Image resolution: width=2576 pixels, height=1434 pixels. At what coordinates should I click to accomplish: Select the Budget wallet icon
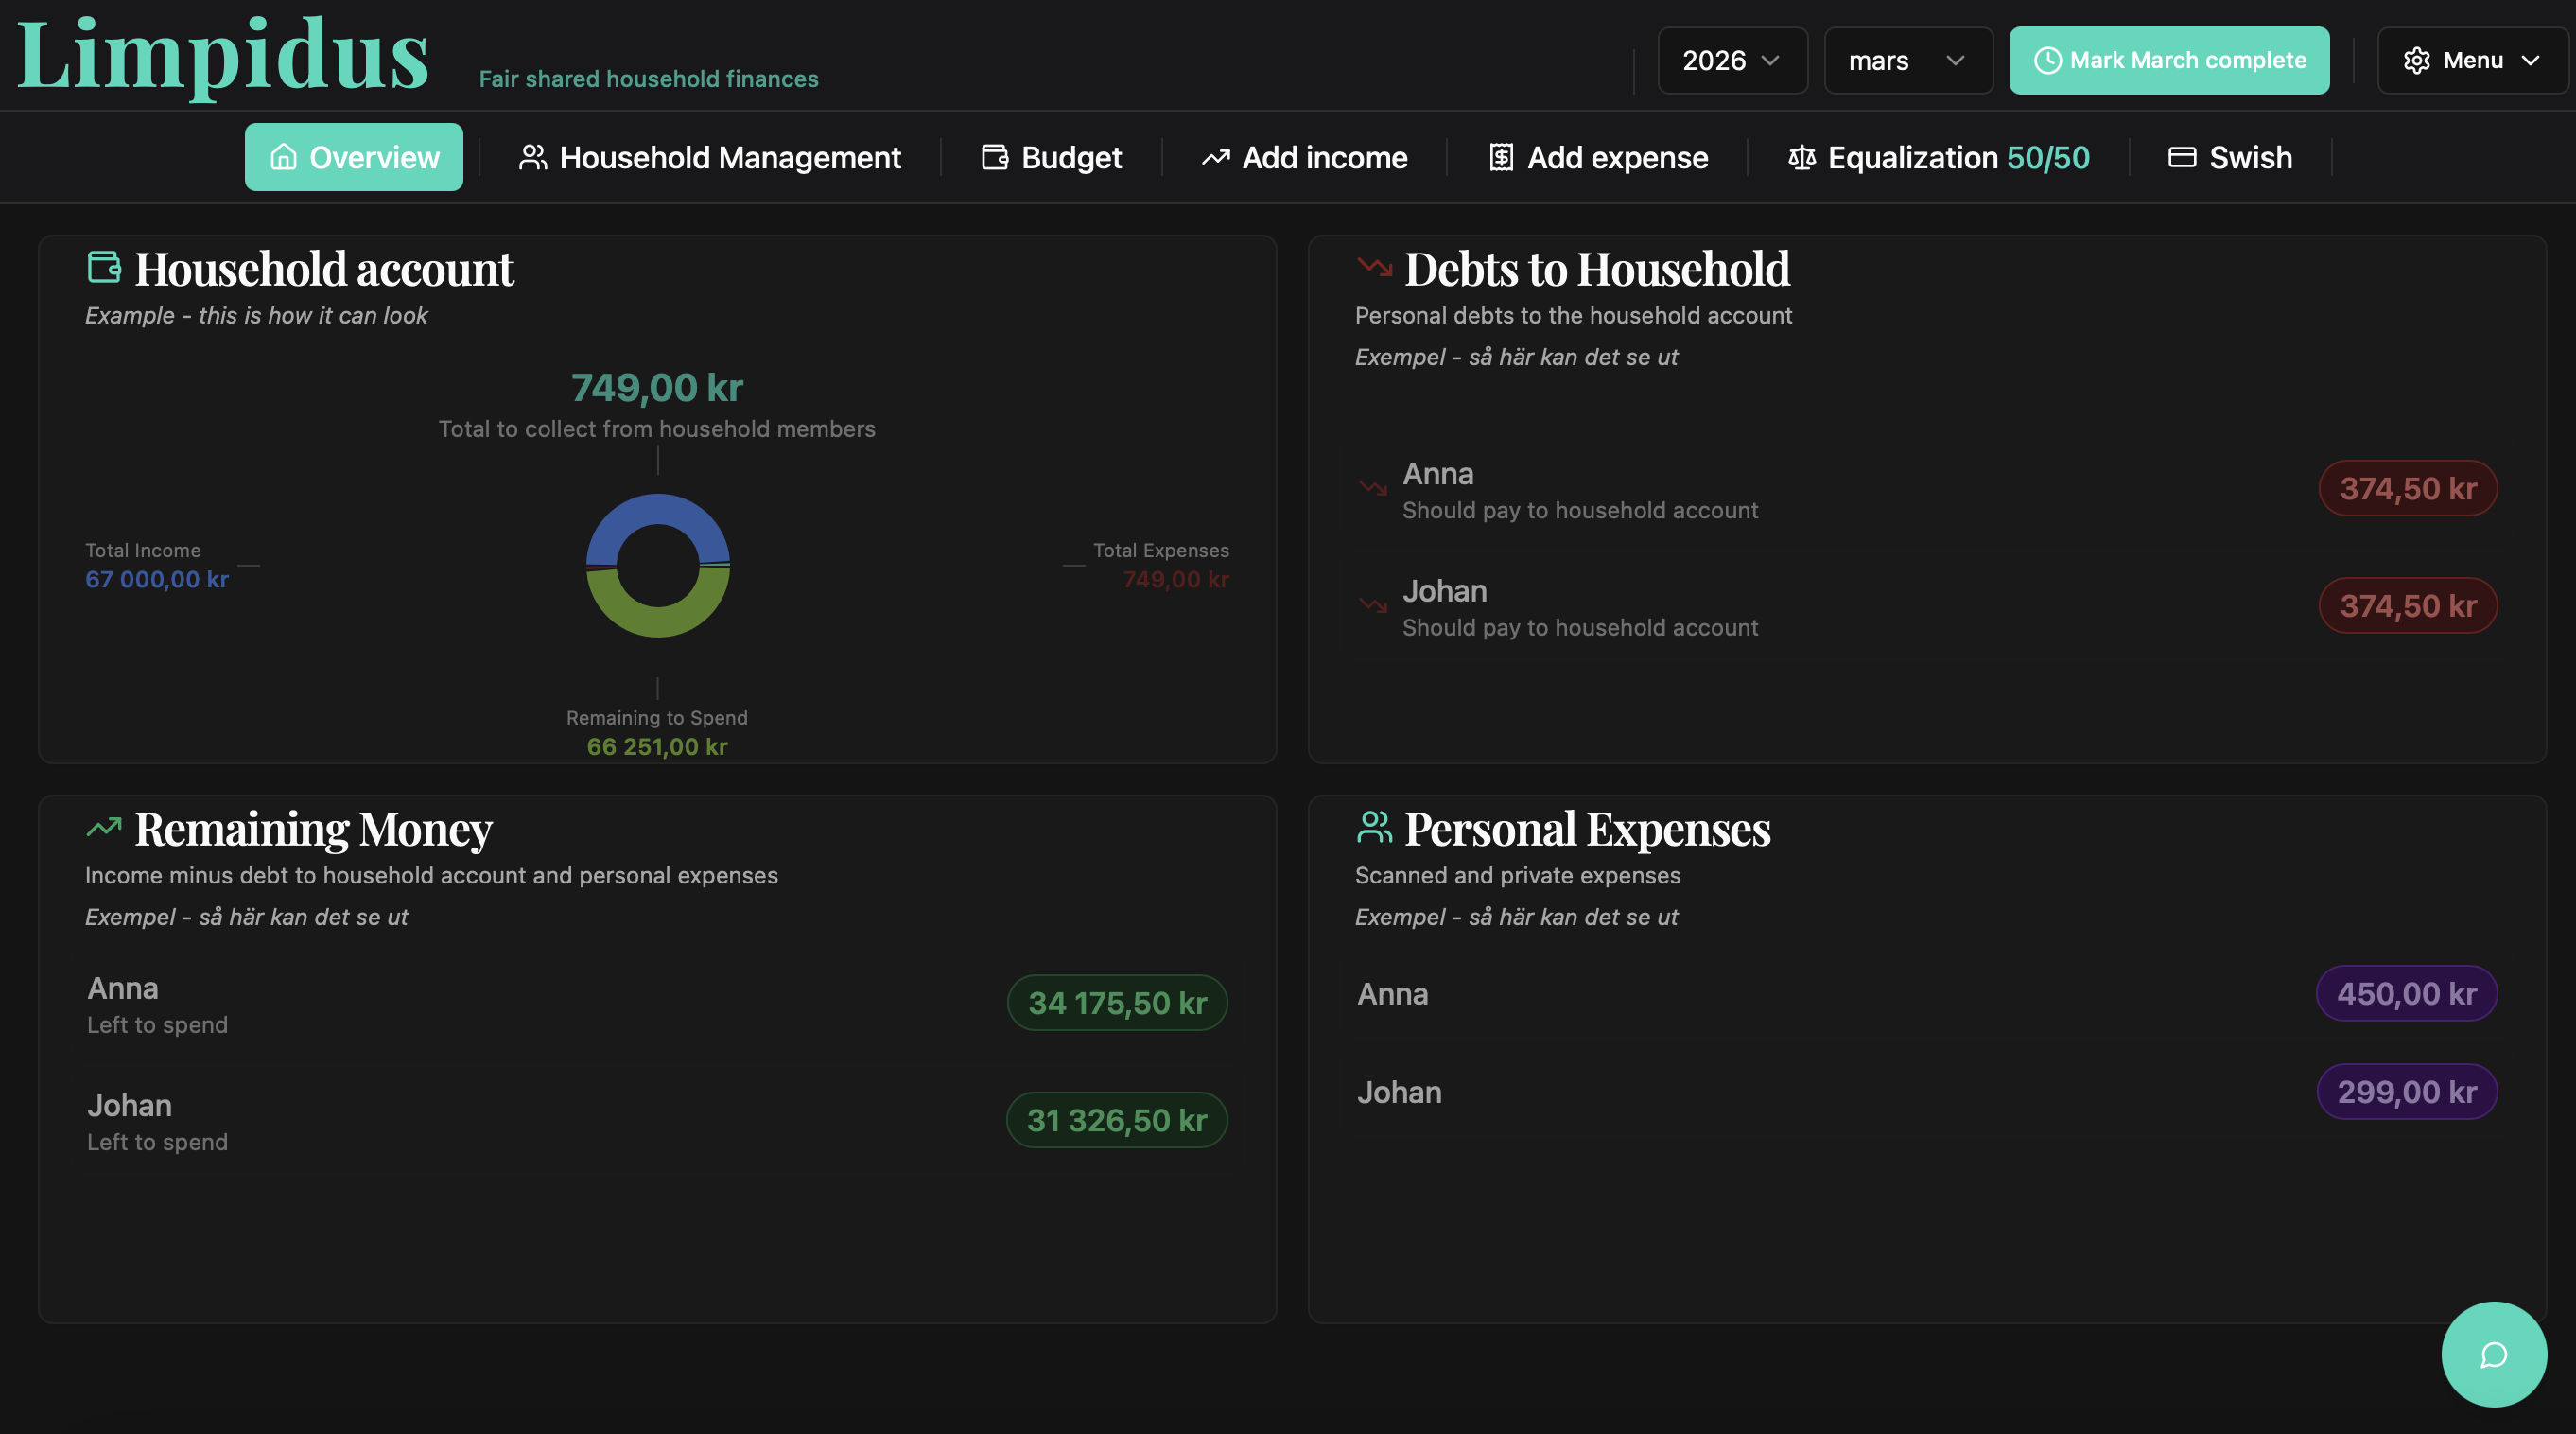point(995,157)
